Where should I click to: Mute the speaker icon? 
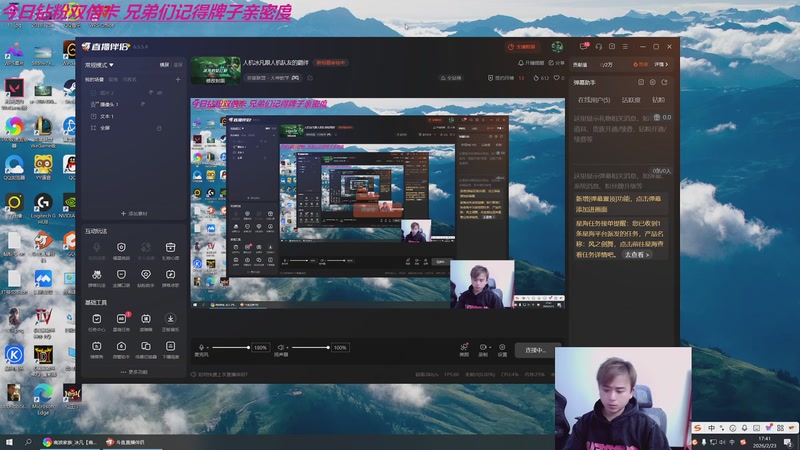click(280, 347)
